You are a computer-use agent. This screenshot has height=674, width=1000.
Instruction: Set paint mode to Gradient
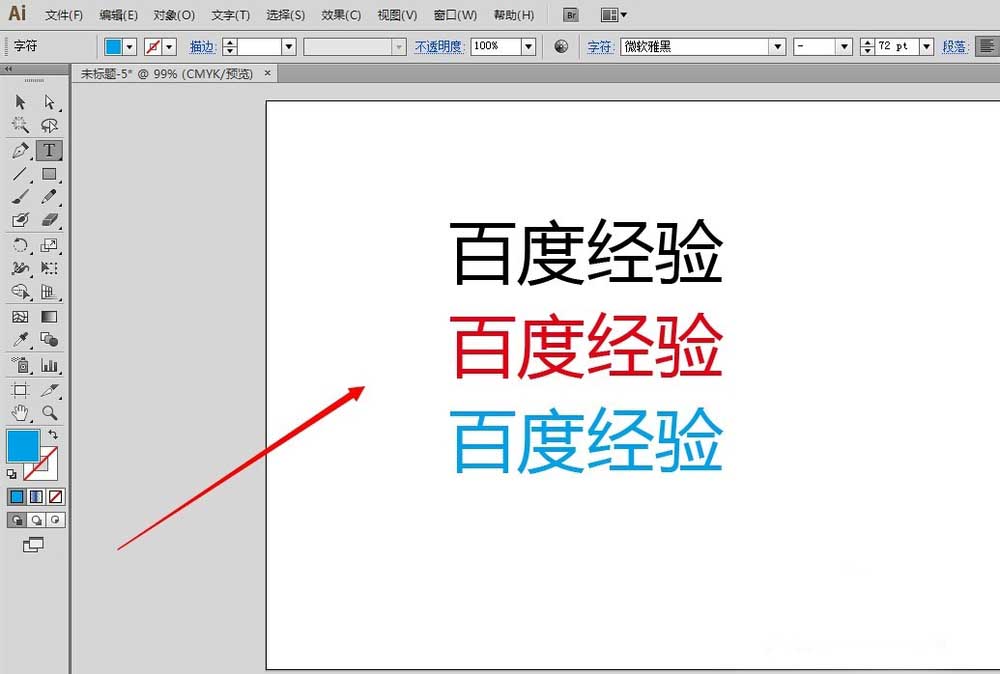click(x=36, y=497)
